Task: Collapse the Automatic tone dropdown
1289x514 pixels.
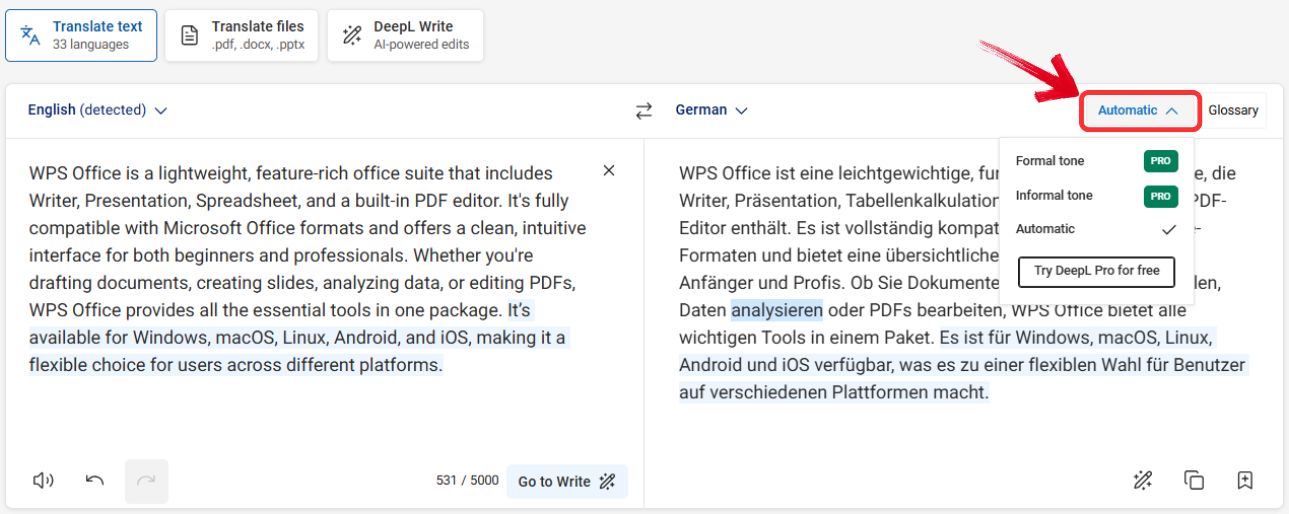Action: coord(1140,110)
